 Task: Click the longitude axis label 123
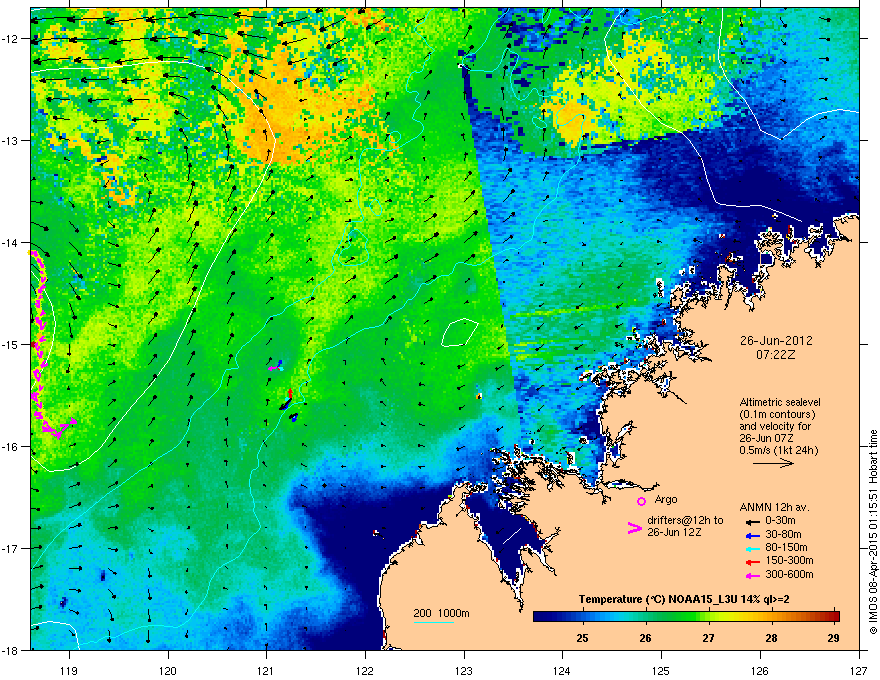pos(464,670)
